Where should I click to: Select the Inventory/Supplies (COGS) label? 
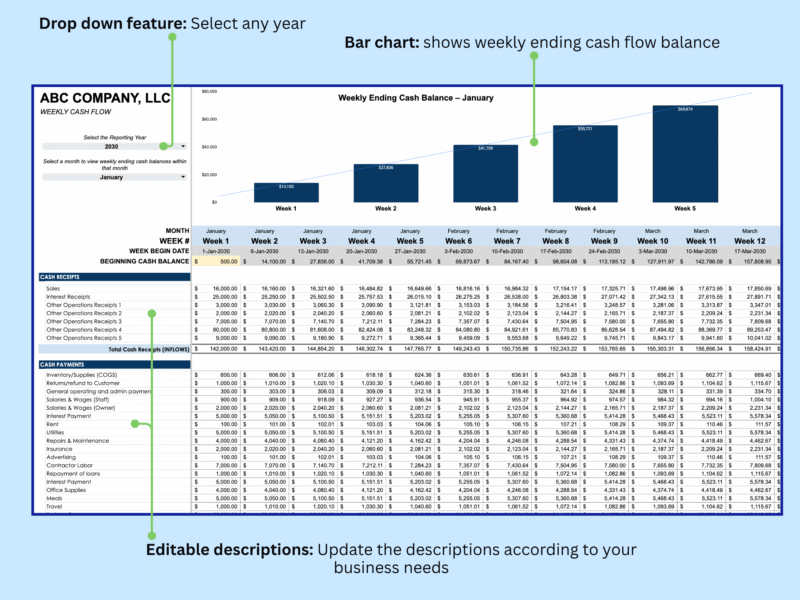click(x=82, y=375)
